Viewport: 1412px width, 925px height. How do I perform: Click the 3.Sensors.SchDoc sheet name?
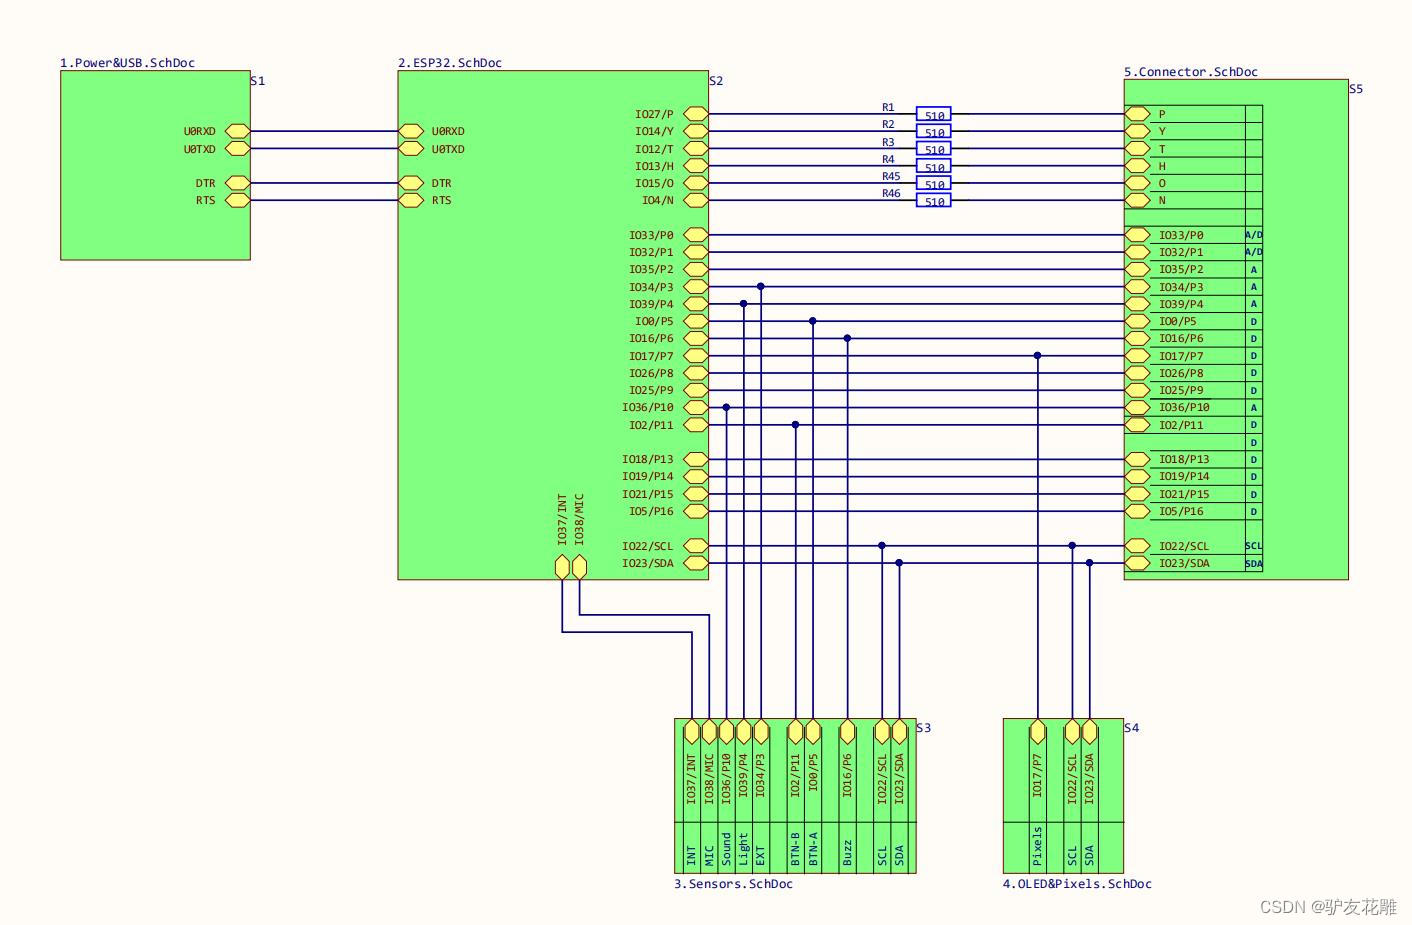733,884
